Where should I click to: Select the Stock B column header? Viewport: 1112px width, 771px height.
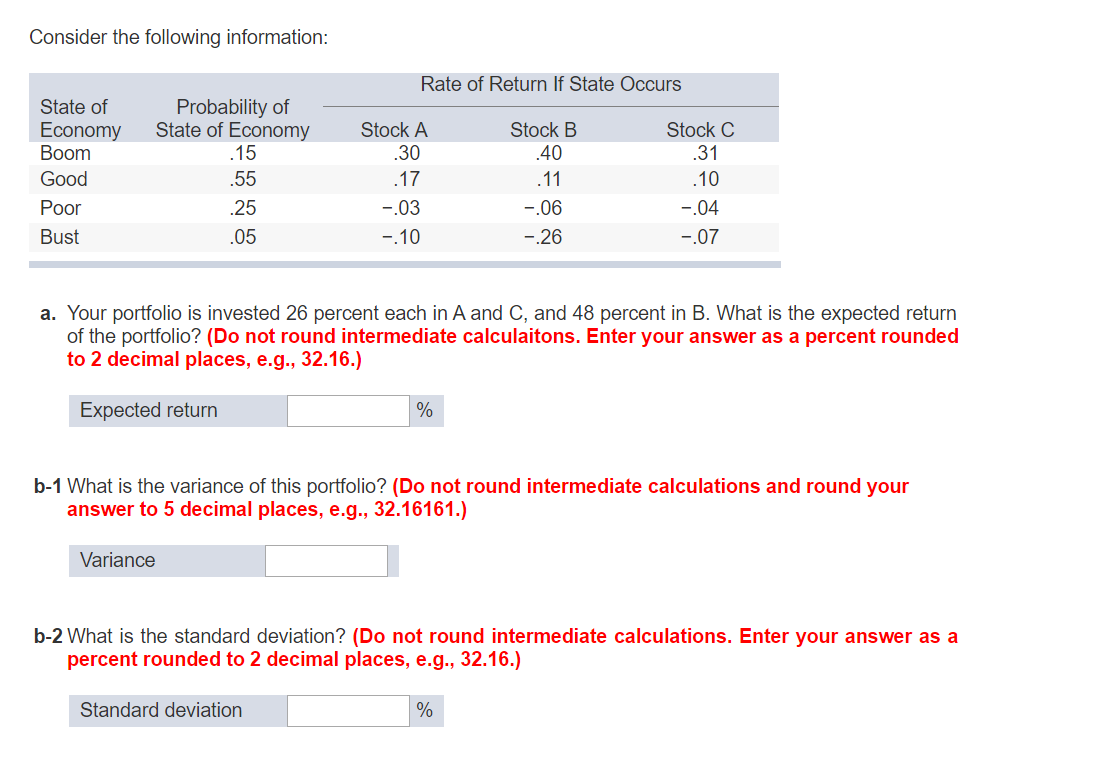tap(543, 129)
